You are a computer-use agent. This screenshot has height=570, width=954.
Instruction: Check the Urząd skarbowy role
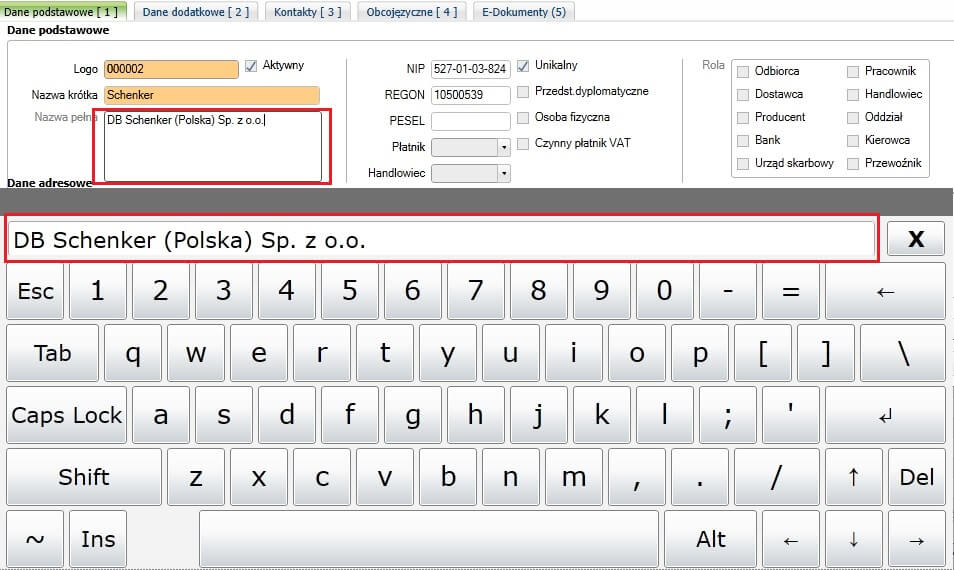pos(742,164)
